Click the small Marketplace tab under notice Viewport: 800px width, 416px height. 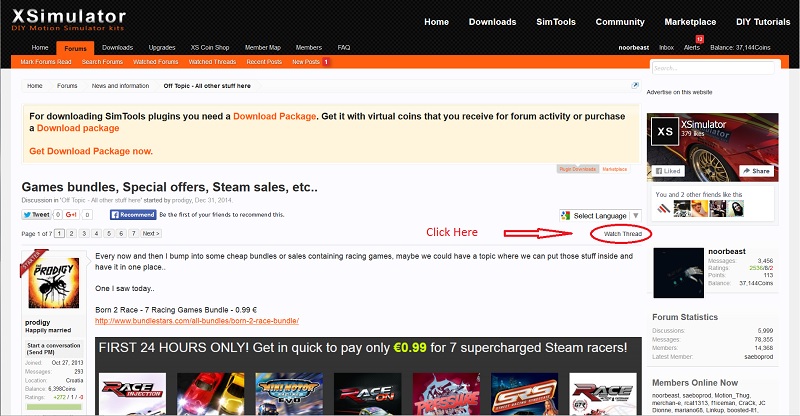[615, 169]
